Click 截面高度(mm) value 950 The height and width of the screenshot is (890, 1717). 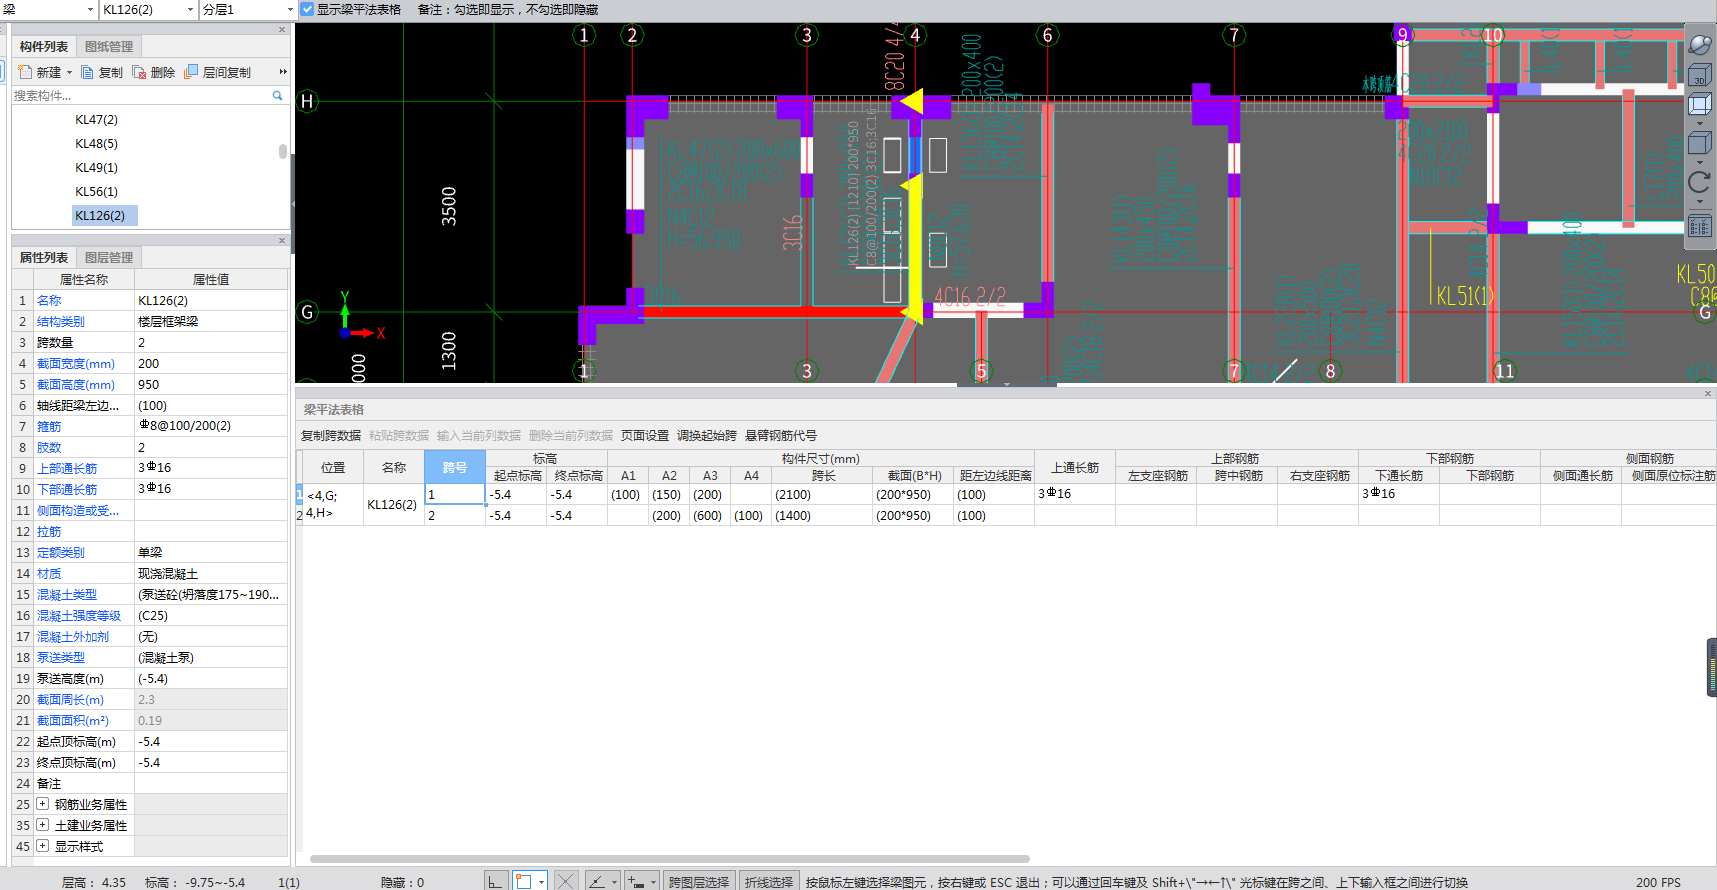[211, 384]
